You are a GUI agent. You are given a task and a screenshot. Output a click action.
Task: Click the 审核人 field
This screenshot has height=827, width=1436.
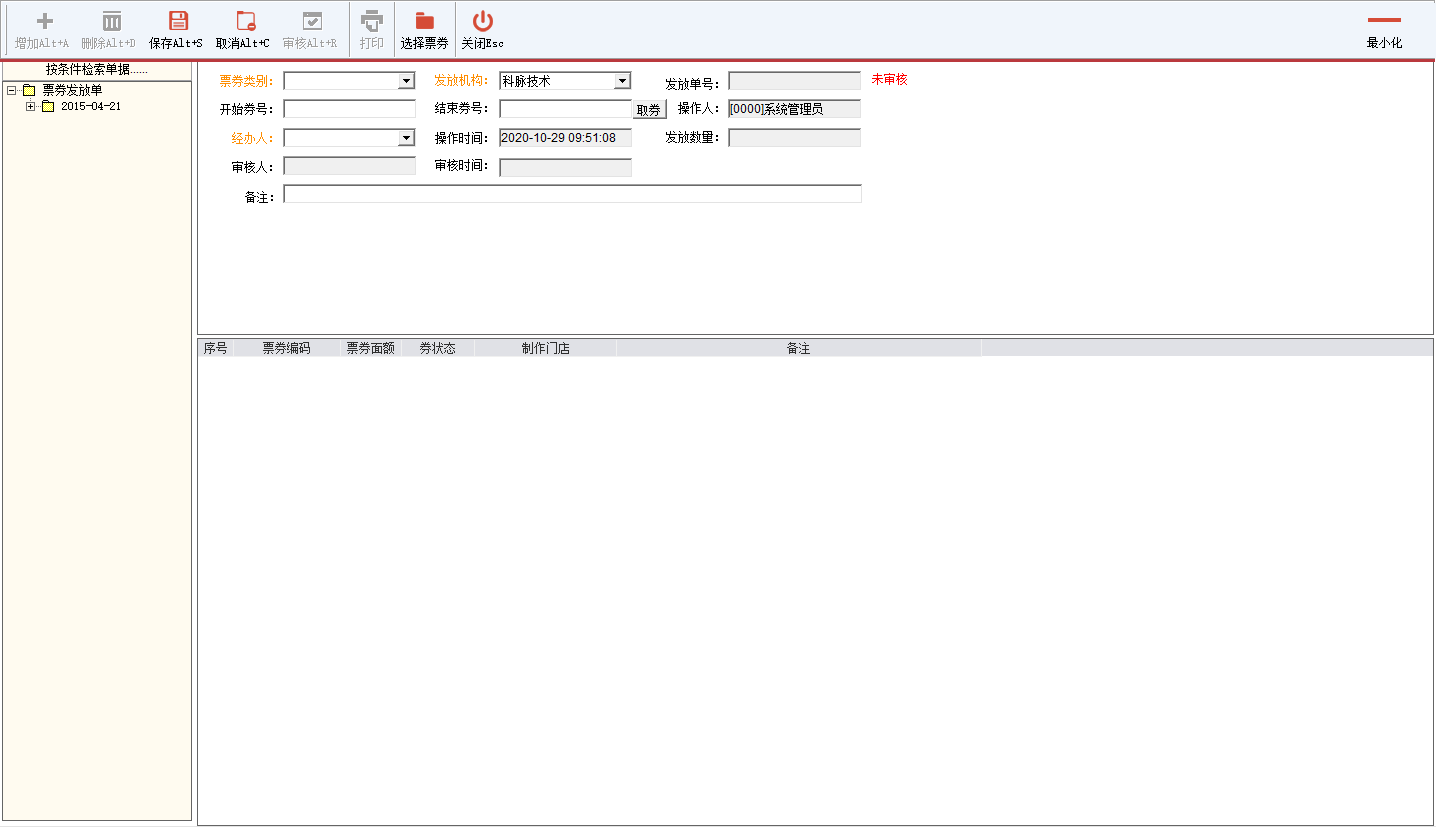(350, 166)
